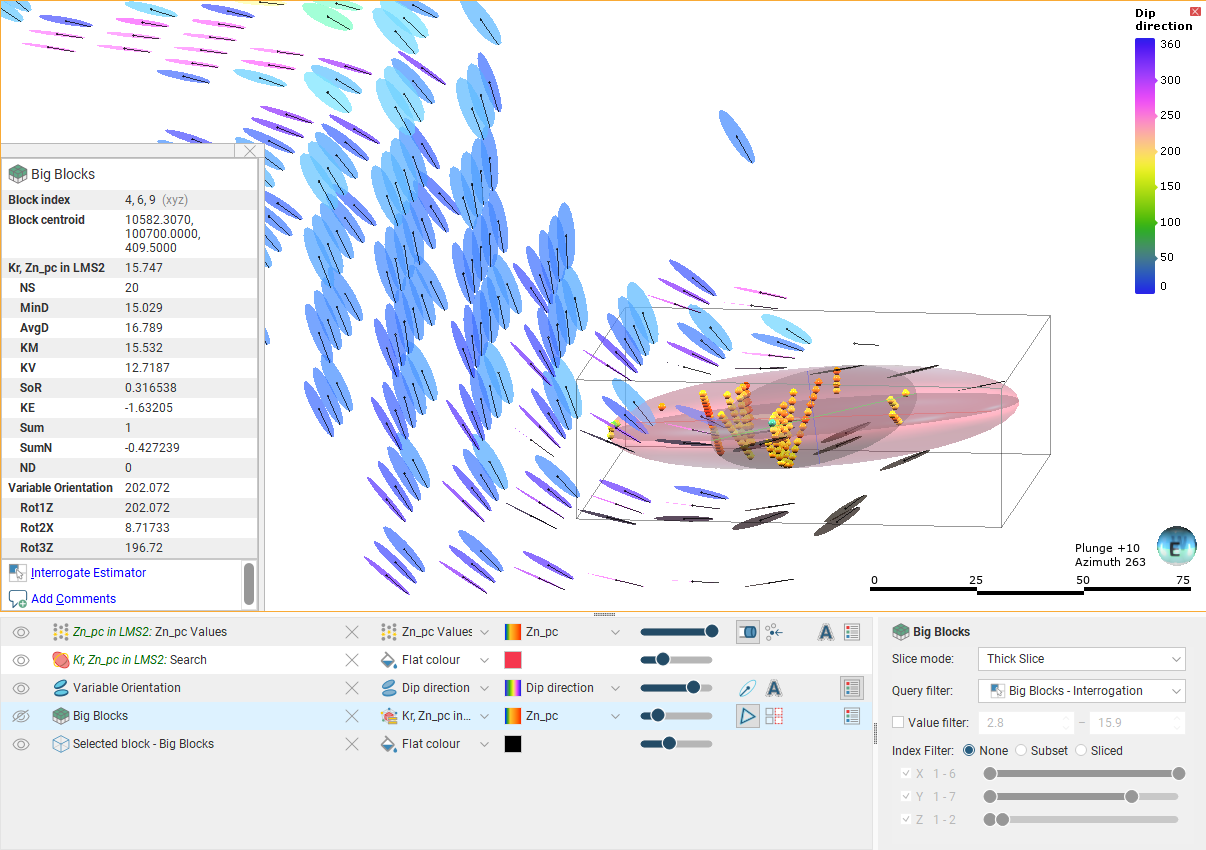The width and height of the screenshot is (1206, 850).
Task: Click the red colour swatch for Search
Action: tap(513, 660)
